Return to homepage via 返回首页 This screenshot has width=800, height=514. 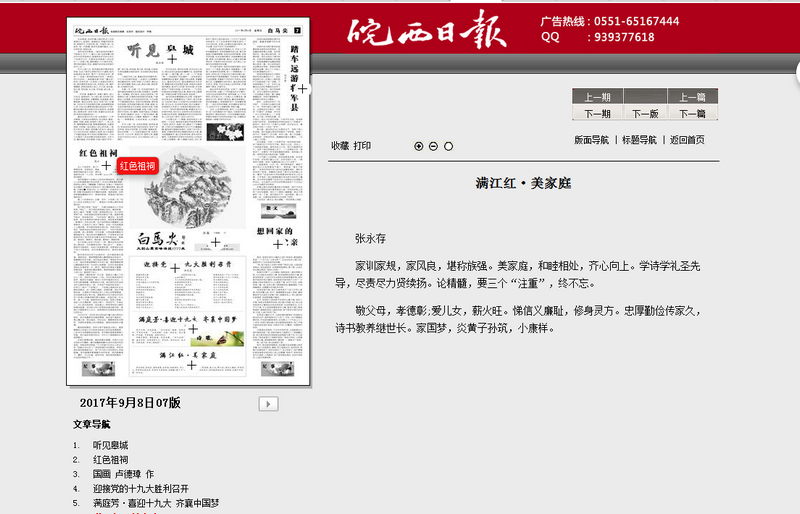(687, 140)
